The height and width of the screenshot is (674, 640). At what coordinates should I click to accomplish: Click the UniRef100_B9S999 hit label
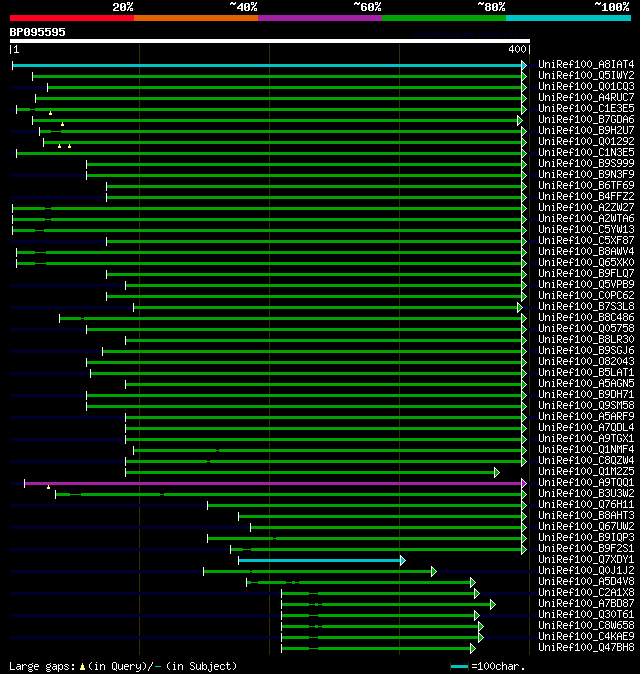click(586, 163)
